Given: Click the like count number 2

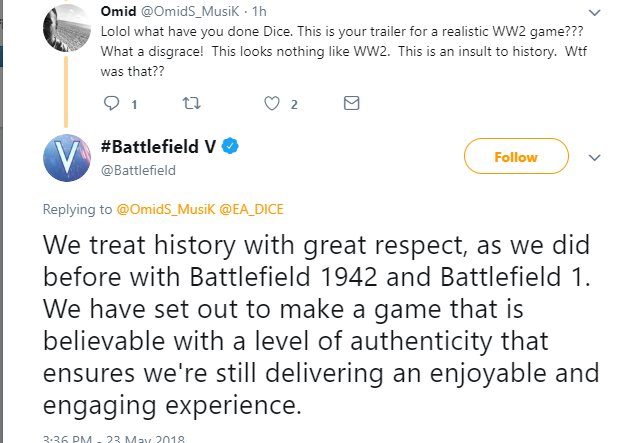Looking at the screenshot, I should click(x=294, y=103).
